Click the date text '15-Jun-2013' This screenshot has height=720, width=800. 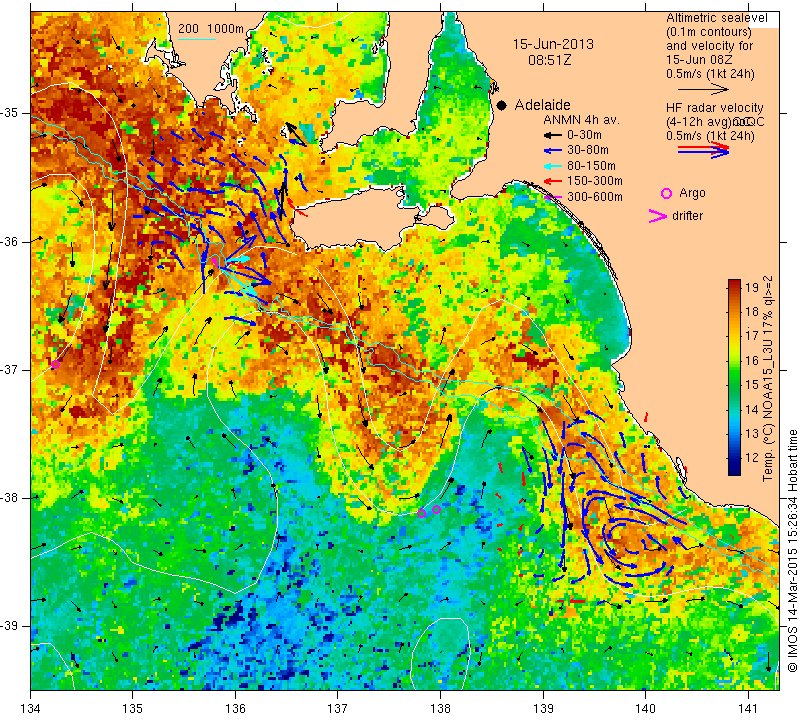553,44
